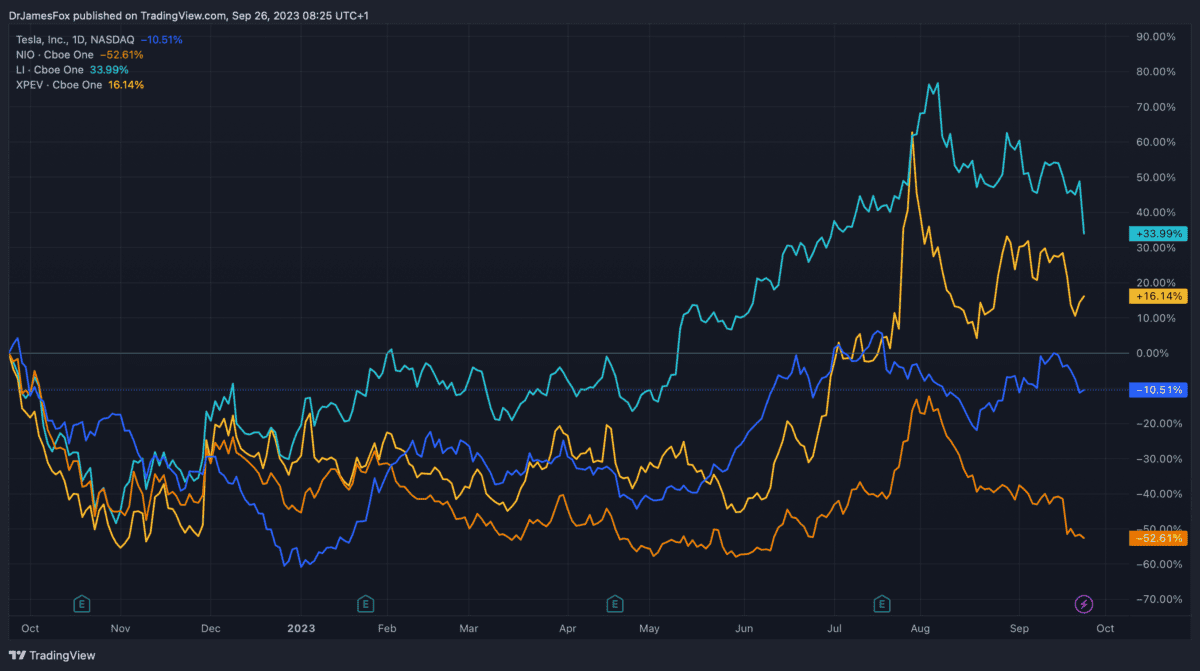Click the -10.51% blue price label
This screenshot has width=1200, height=671.
(x=1158, y=390)
